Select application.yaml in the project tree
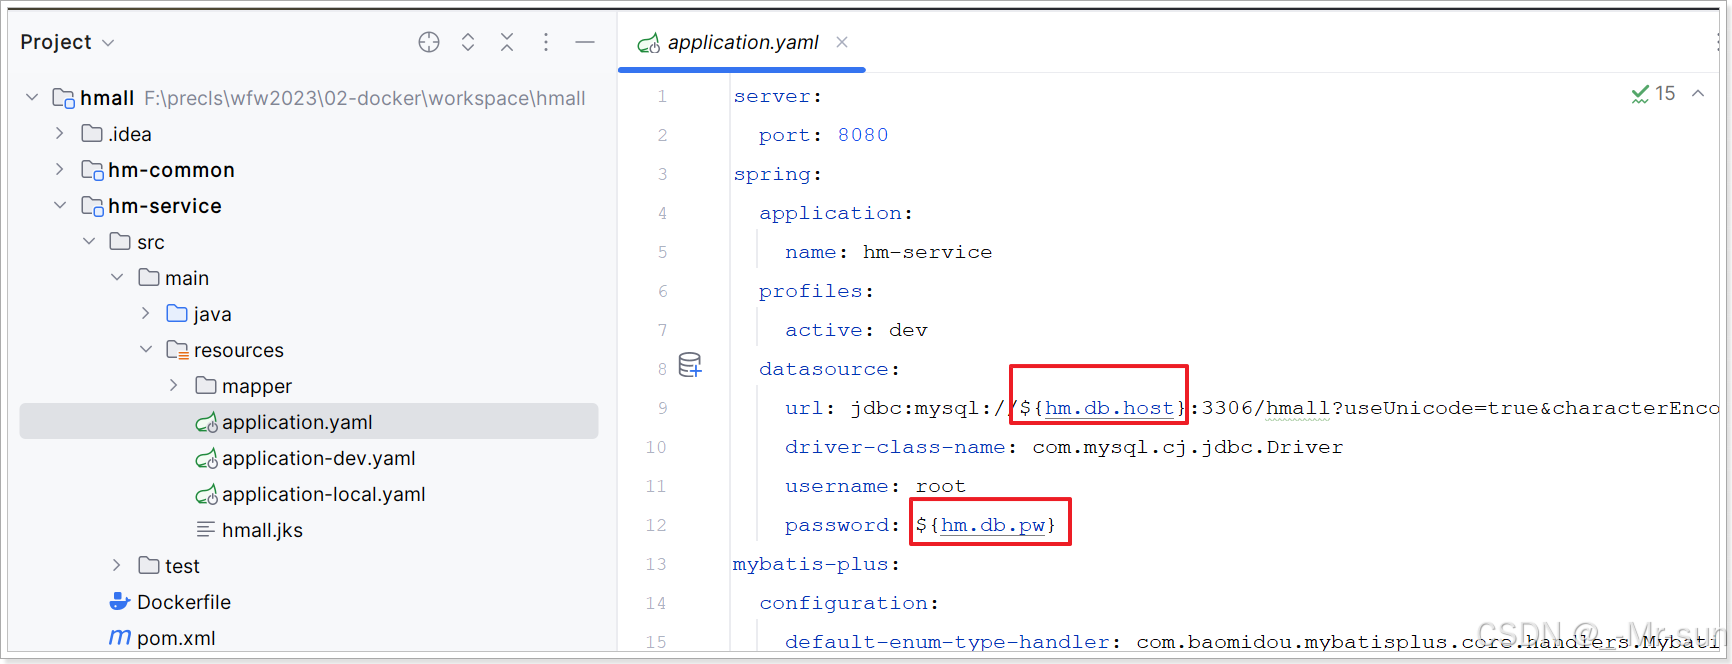 pos(309,422)
